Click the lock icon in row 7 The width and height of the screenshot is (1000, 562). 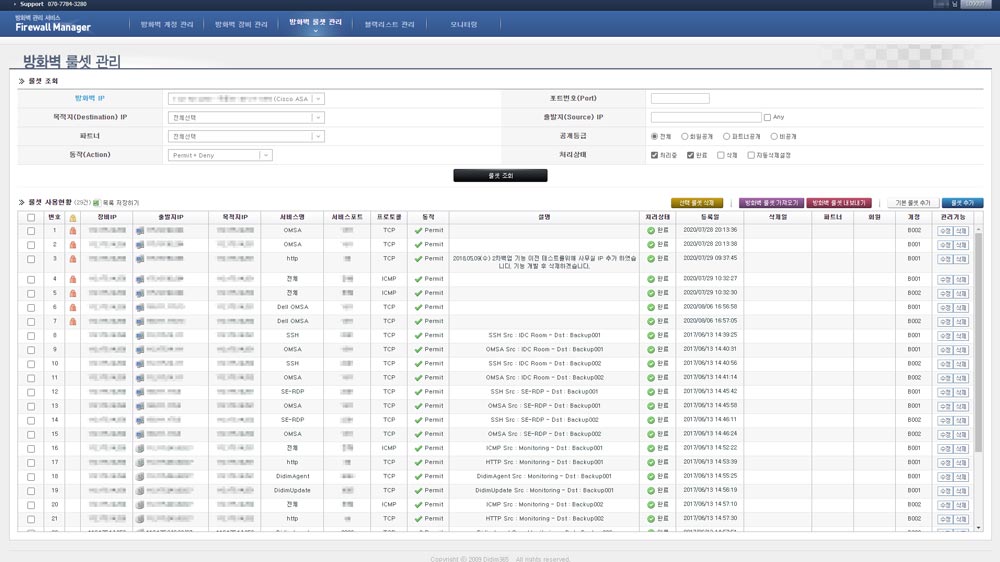pyautogui.click(x=73, y=322)
